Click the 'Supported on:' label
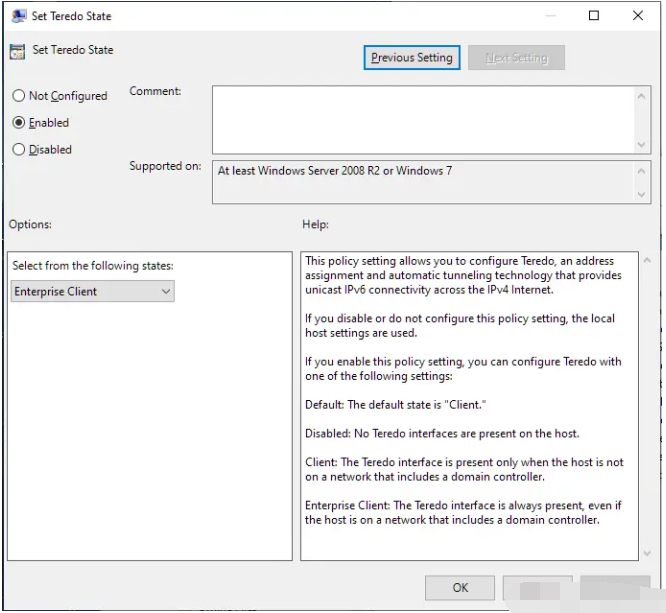666x613 pixels. (x=165, y=166)
